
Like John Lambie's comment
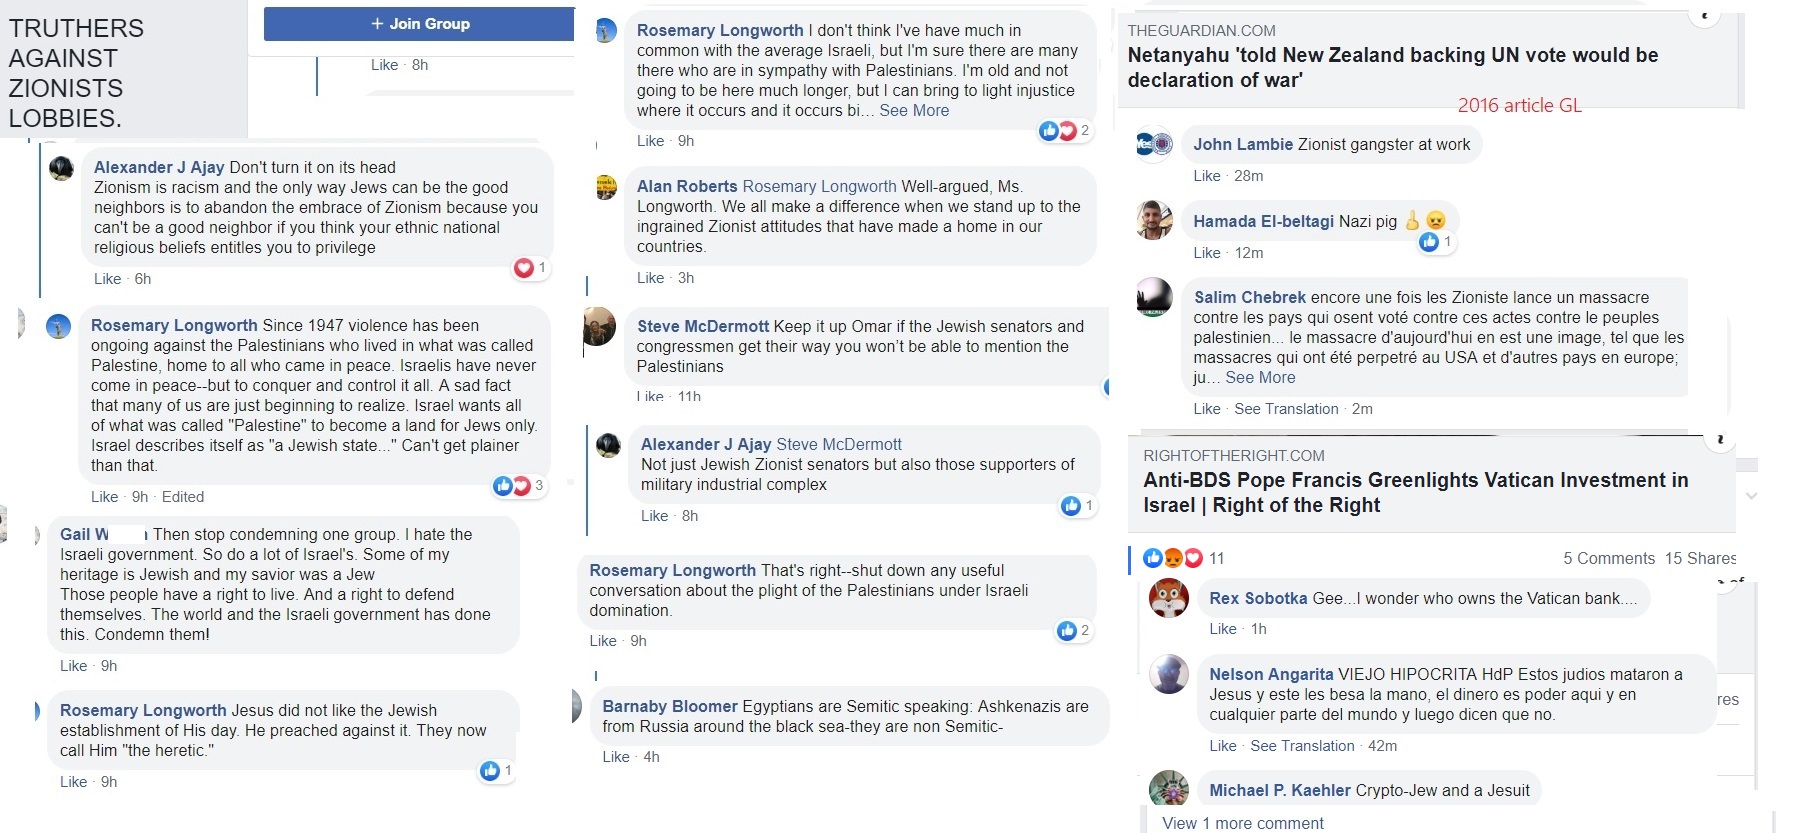click(x=1206, y=176)
